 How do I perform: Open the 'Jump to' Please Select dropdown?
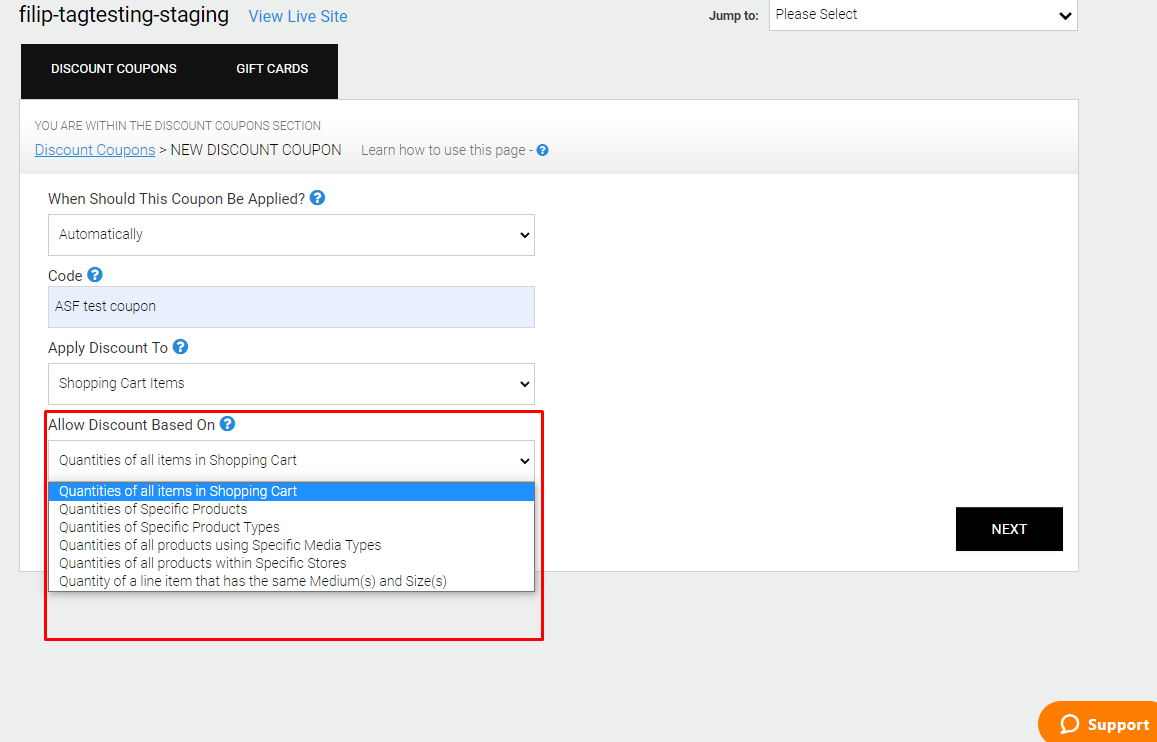tap(923, 15)
